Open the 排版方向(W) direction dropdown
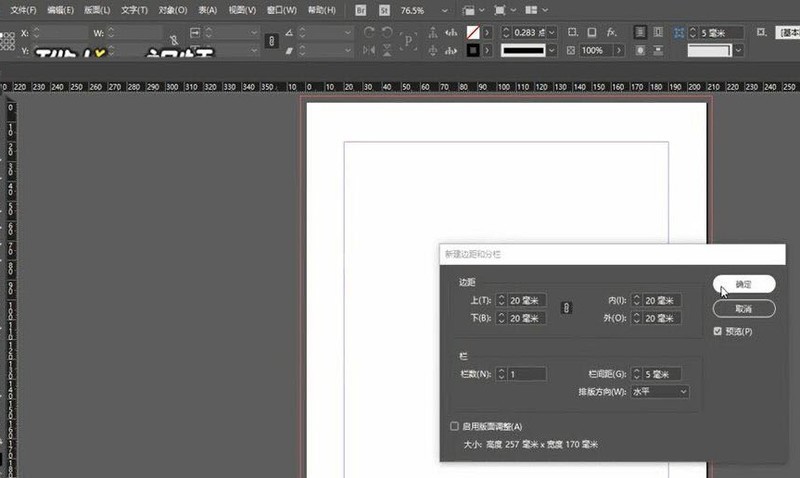The width and height of the screenshot is (800, 478). pos(659,392)
